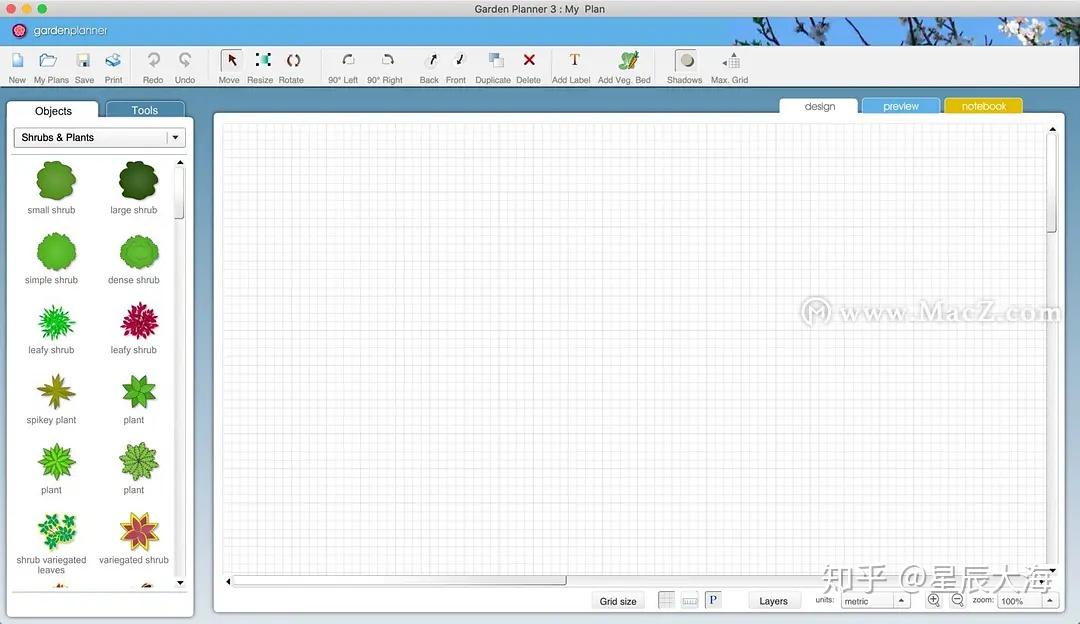1080x624 pixels.
Task: Switch to the preview tab
Action: pyautogui.click(x=899, y=104)
